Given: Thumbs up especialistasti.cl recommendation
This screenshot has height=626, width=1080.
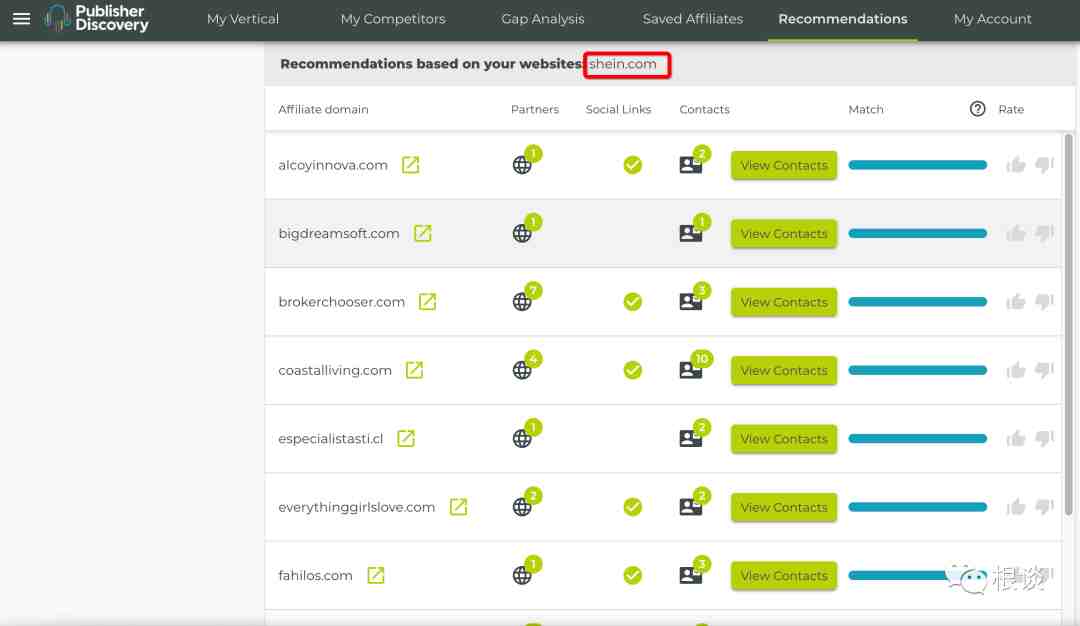Looking at the screenshot, I should pyautogui.click(x=1016, y=438).
